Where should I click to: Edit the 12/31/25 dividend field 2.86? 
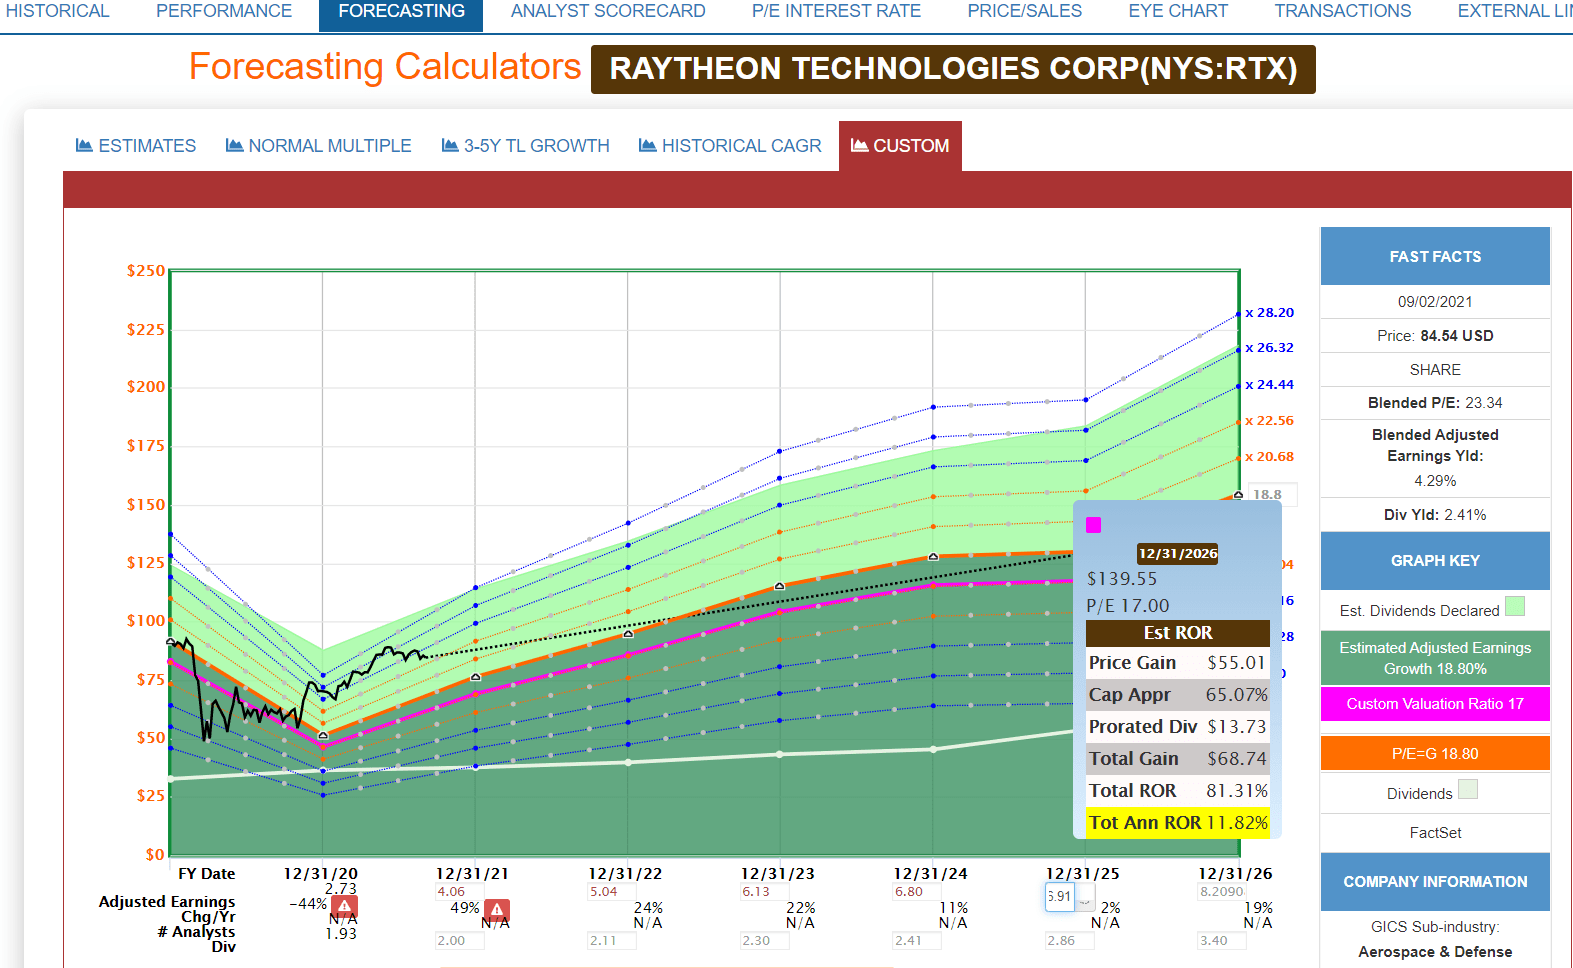1068,941
